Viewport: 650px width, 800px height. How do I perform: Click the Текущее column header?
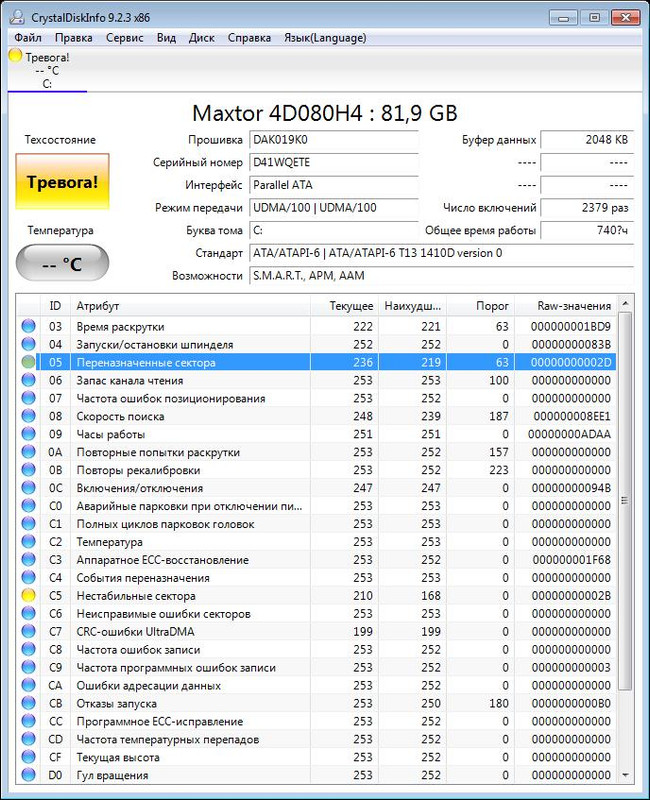[x=344, y=306]
